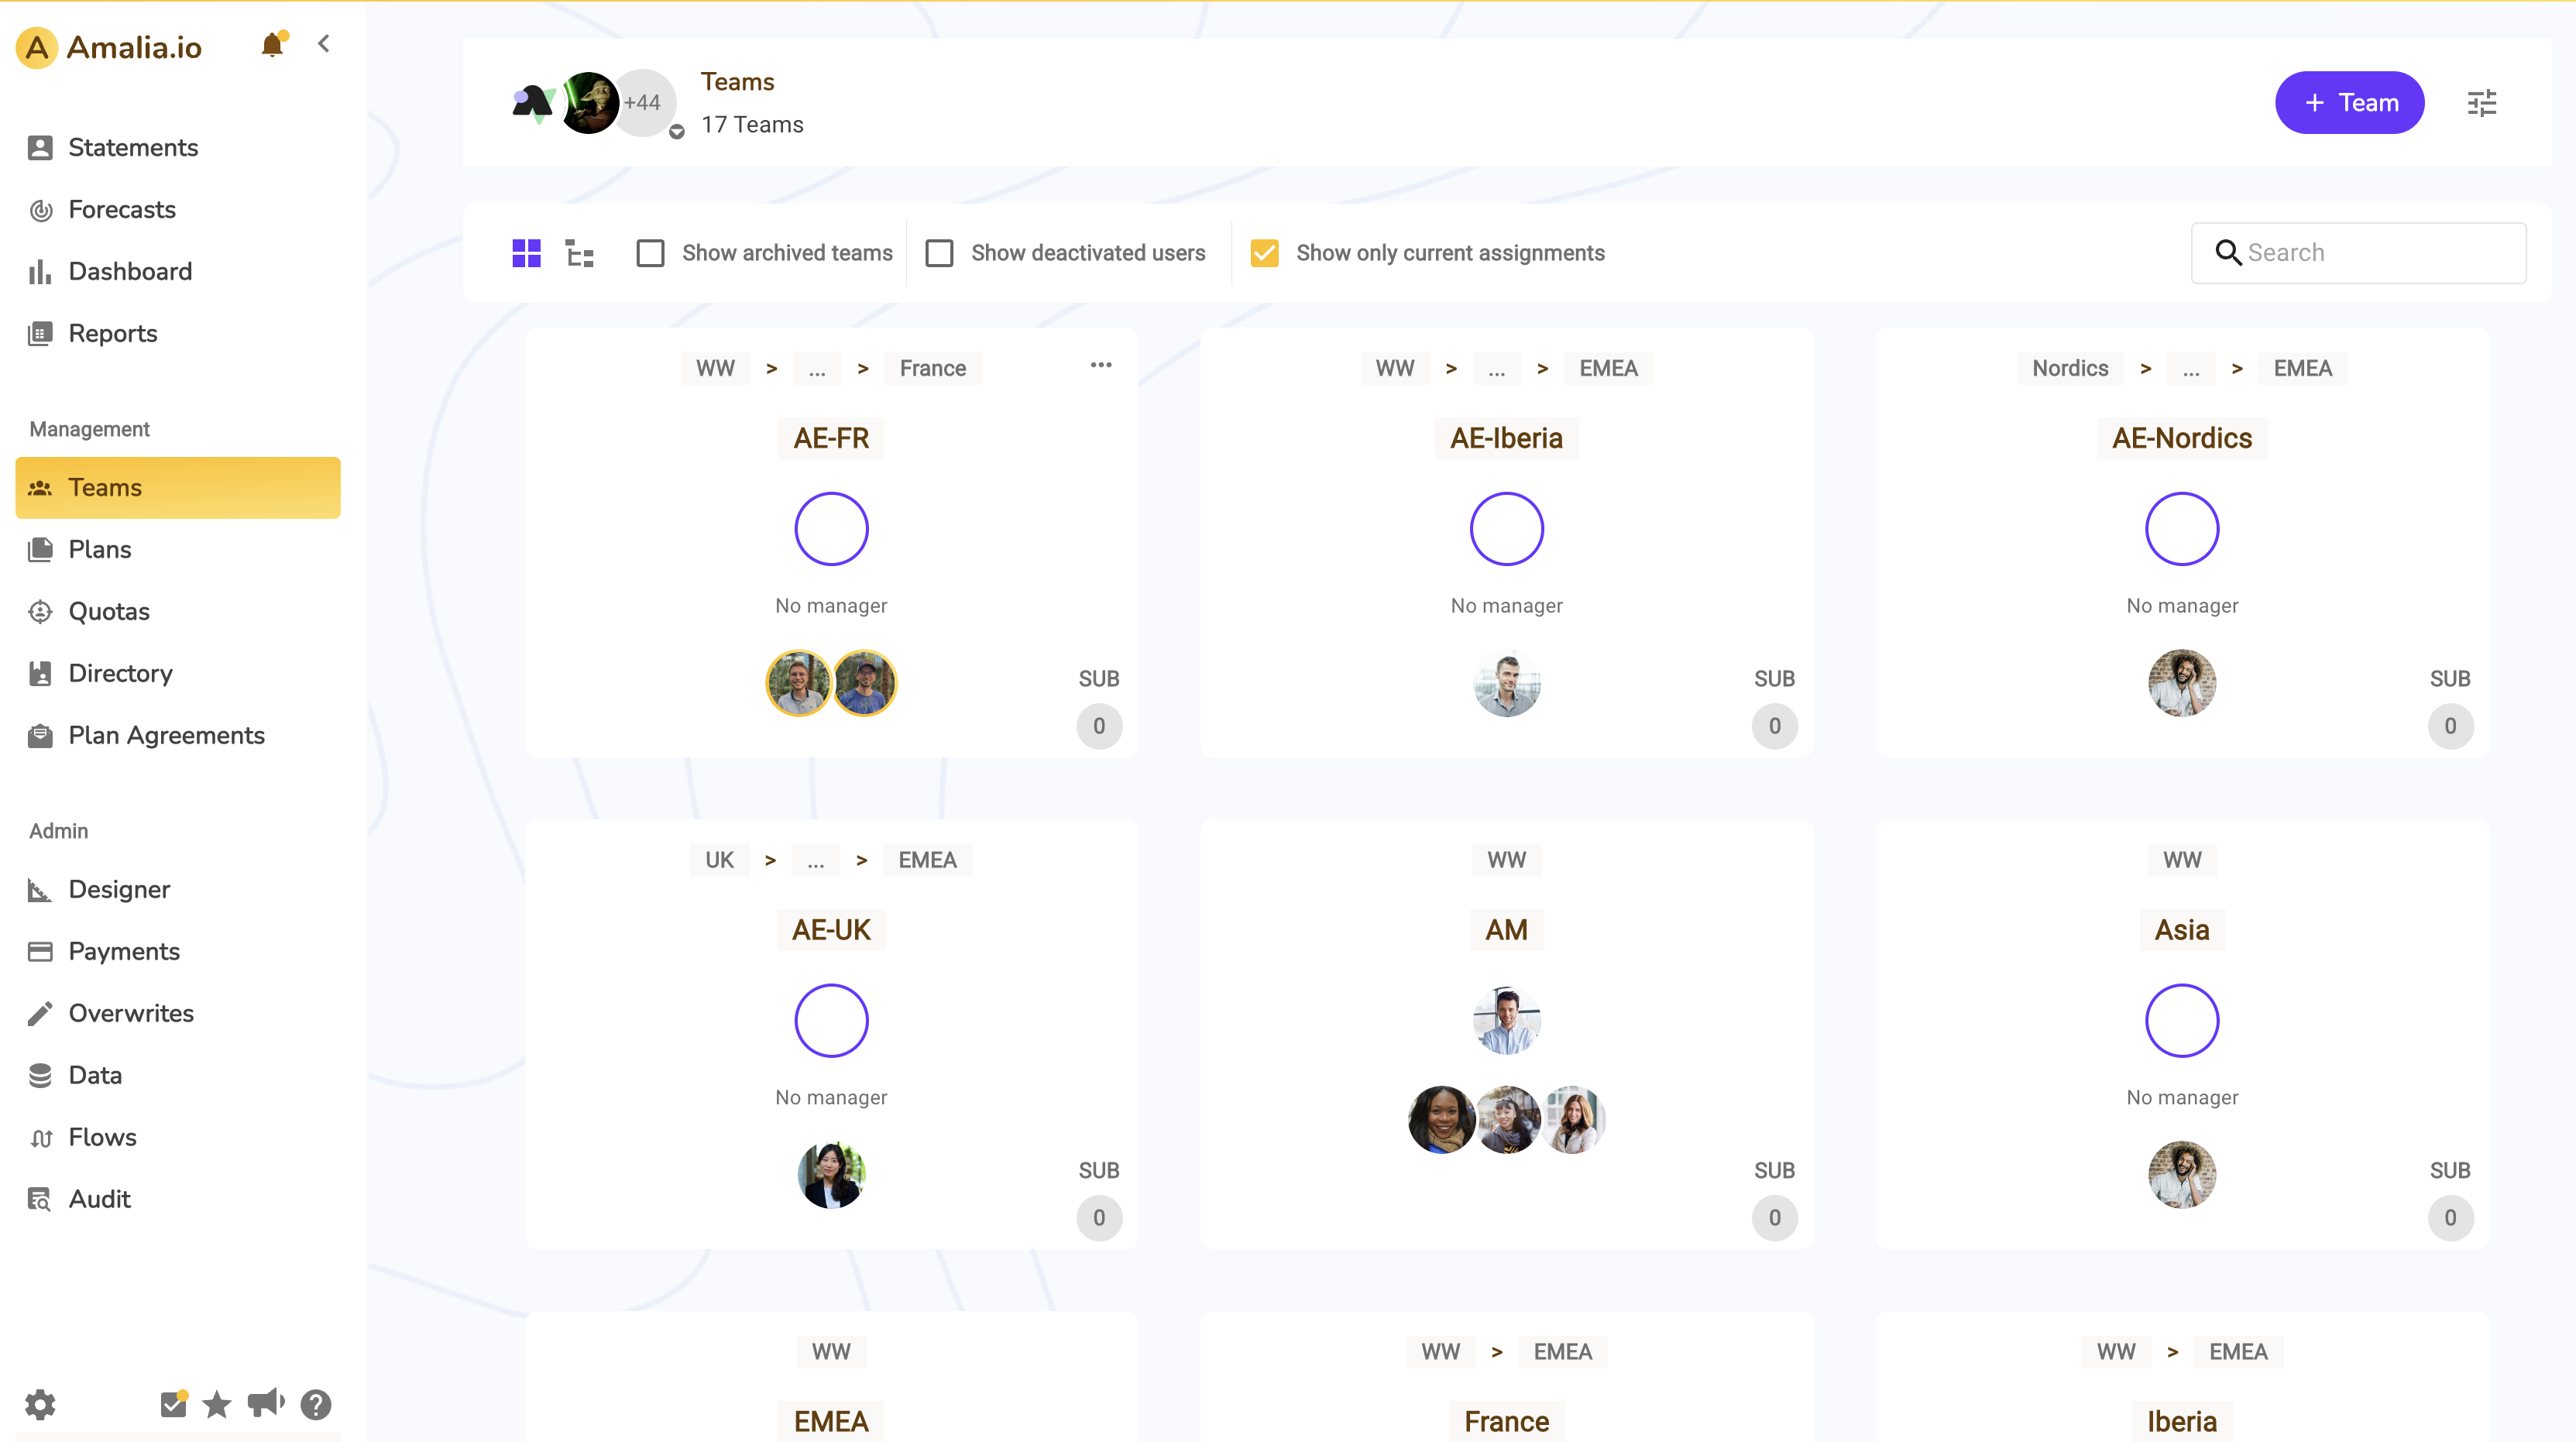Open the Dashboard page
Screen dimensions: 2576x1442
(177, 272)
